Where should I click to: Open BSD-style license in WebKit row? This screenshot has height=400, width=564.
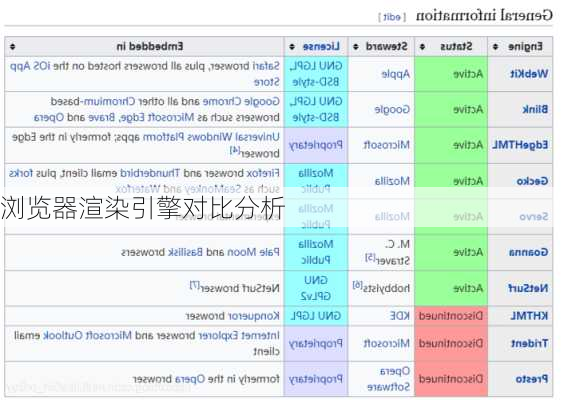click(x=316, y=82)
